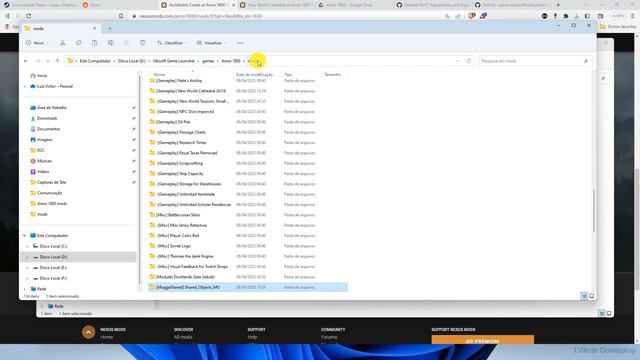Click the file list vertical scrollbar

(594, 212)
